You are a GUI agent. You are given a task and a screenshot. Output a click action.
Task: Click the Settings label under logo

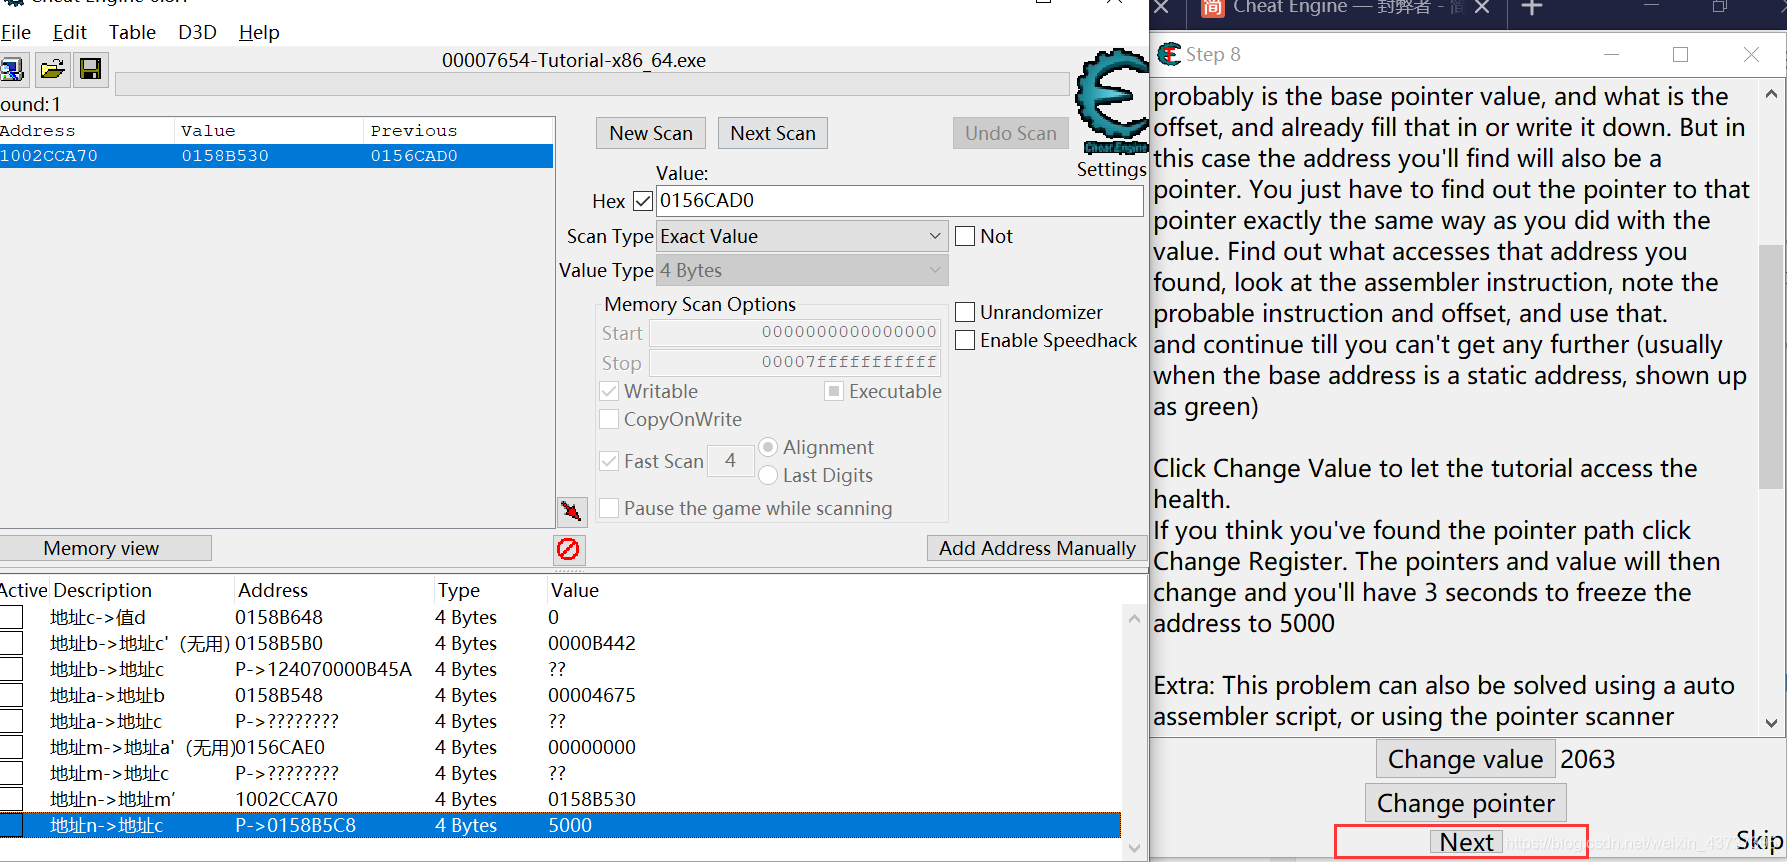[x=1111, y=169]
